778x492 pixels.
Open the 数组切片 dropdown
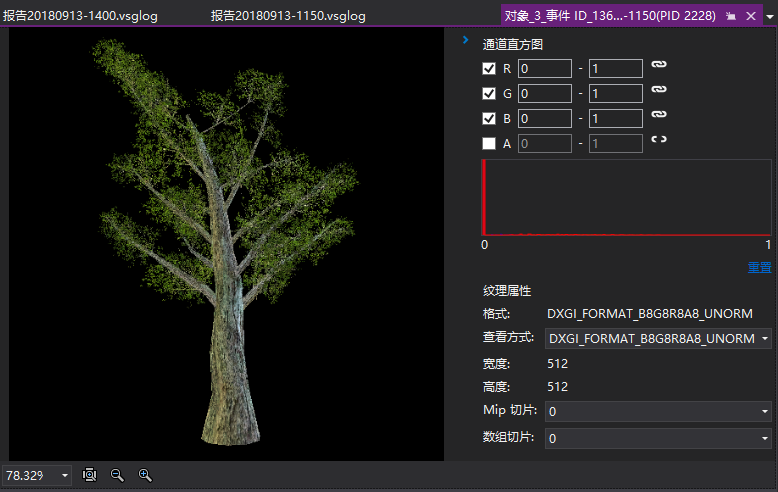pos(658,438)
